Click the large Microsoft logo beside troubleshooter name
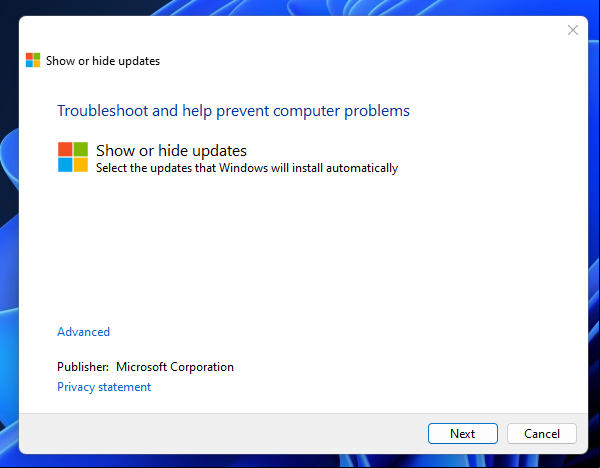 tap(73, 157)
